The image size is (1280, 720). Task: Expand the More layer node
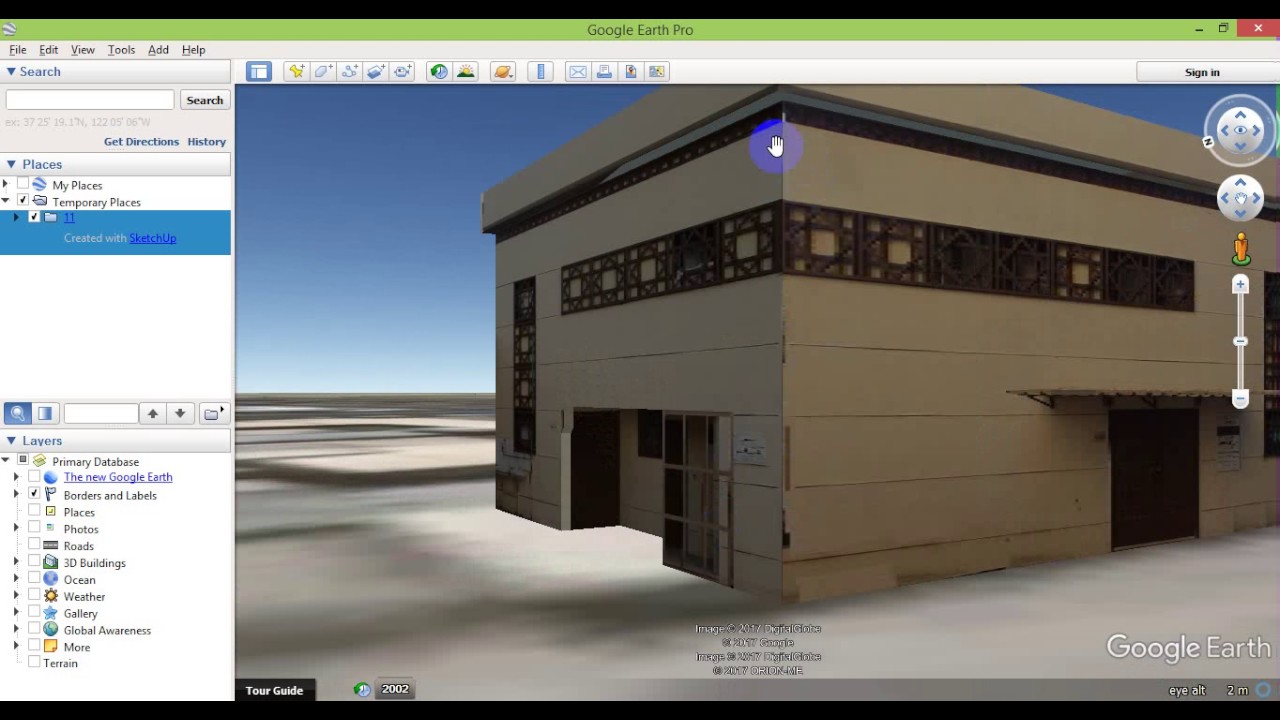[x=16, y=646]
